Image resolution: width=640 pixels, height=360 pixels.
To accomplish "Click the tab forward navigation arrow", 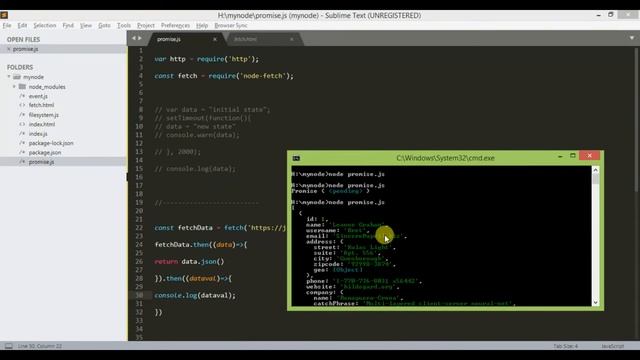I will point(140,38).
